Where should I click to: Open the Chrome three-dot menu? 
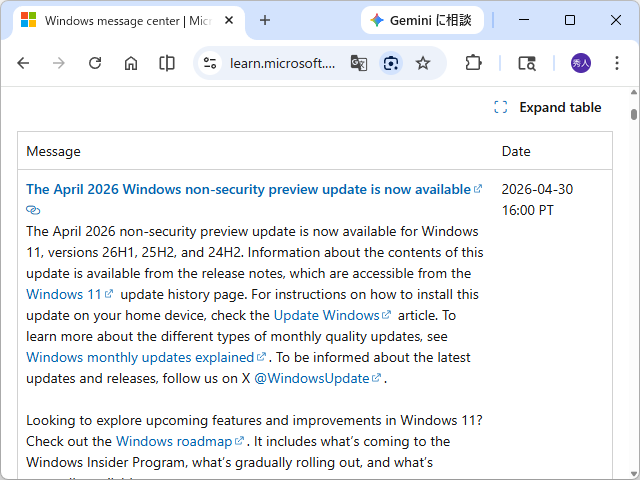tap(617, 63)
